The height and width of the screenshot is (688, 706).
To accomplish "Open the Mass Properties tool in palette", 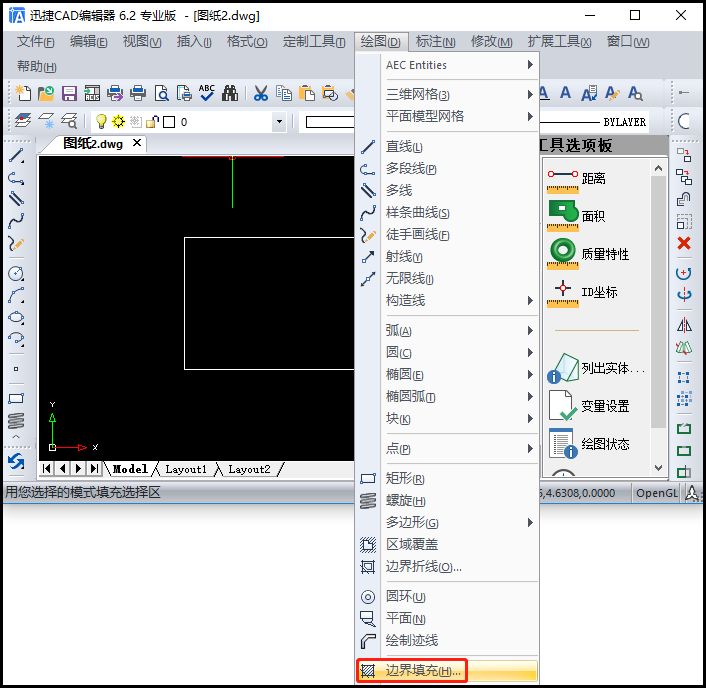I will pos(588,254).
